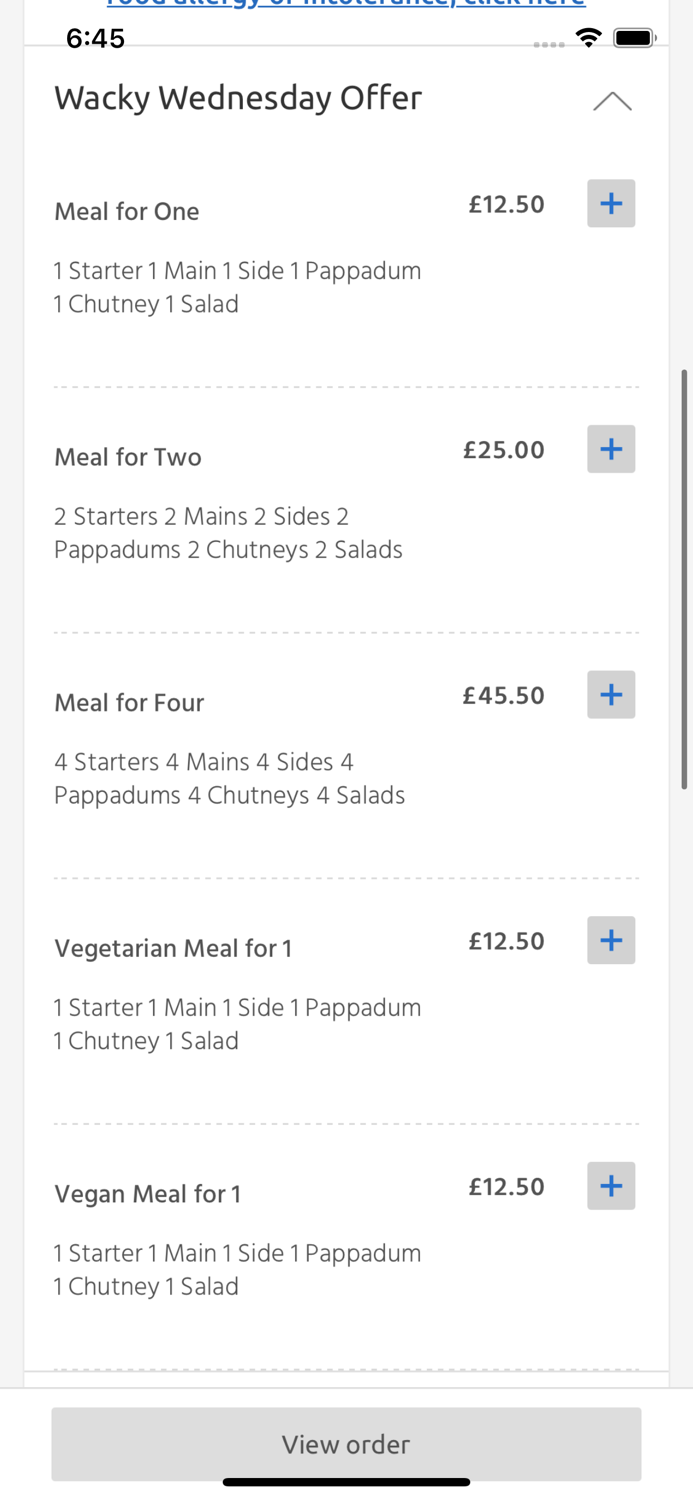Add Meal for Two to the order
The width and height of the screenshot is (693, 1500).
click(x=611, y=449)
